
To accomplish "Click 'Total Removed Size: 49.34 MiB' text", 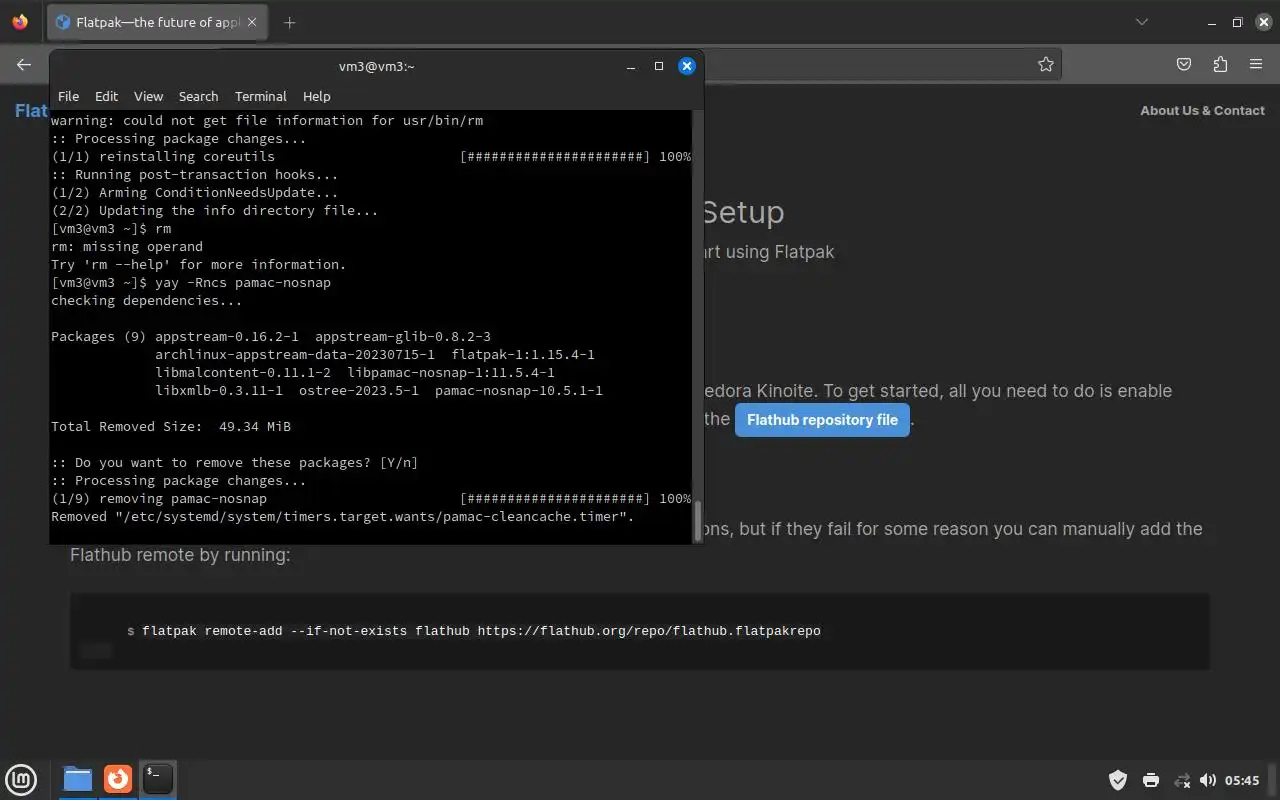I will tap(171, 426).
